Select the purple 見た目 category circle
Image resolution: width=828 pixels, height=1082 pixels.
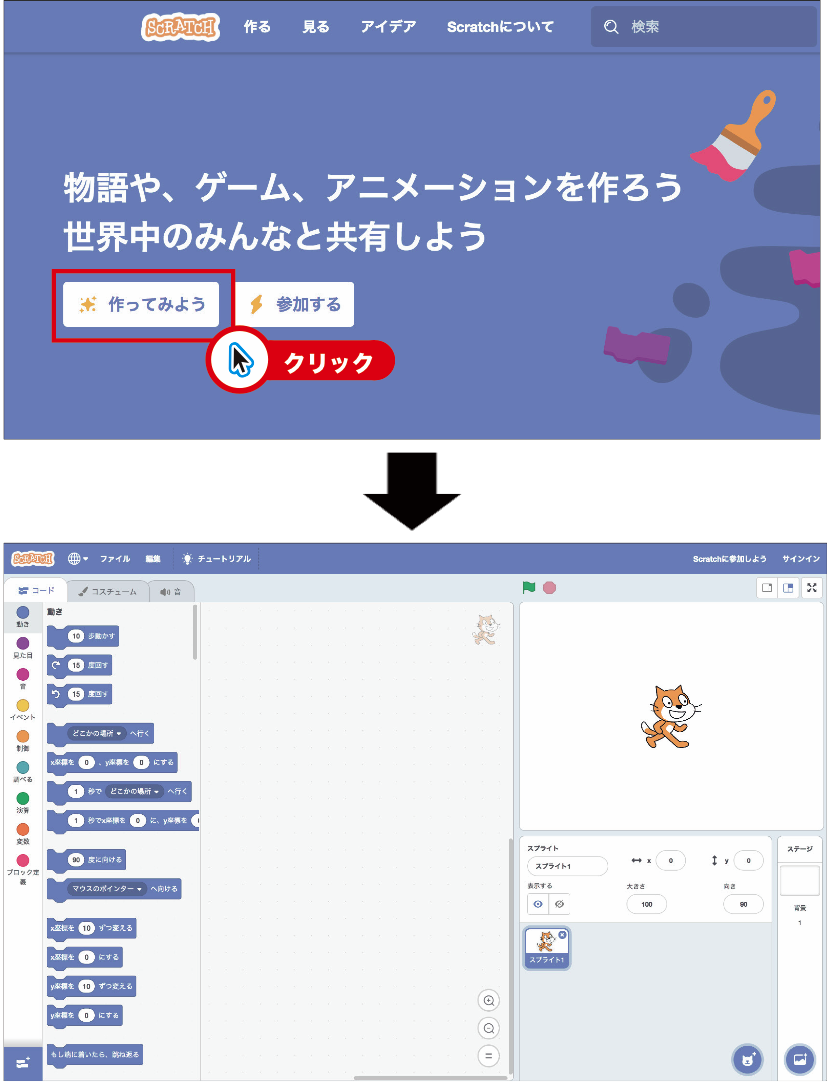tap(23, 643)
